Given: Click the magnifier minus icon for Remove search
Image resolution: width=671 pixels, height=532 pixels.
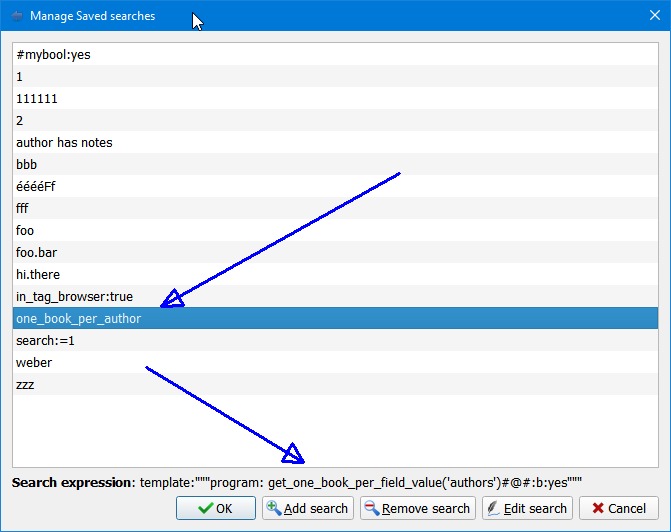Looking at the screenshot, I should [x=371, y=508].
